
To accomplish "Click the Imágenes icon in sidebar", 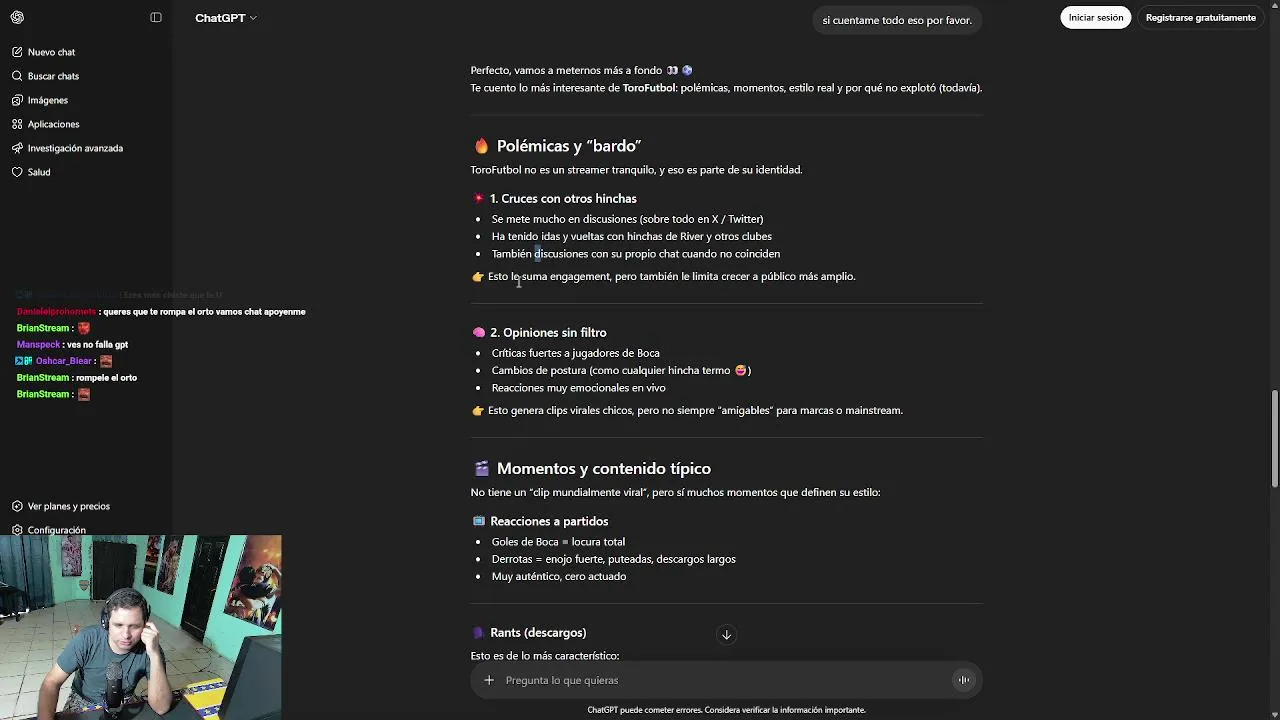I will tap(17, 100).
